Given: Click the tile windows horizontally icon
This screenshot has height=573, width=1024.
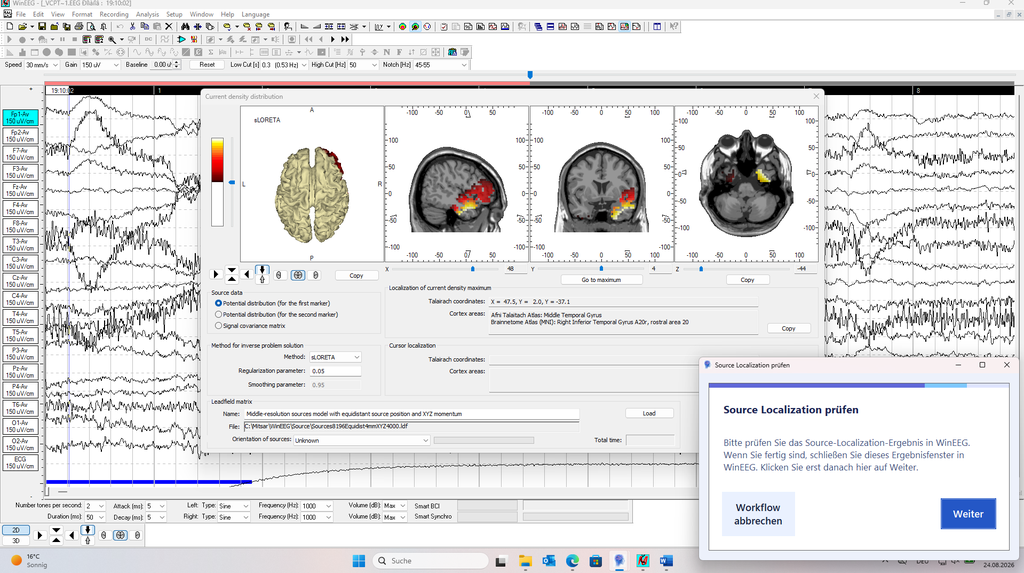Looking at the screenshot, I should [x=551, y=27].
